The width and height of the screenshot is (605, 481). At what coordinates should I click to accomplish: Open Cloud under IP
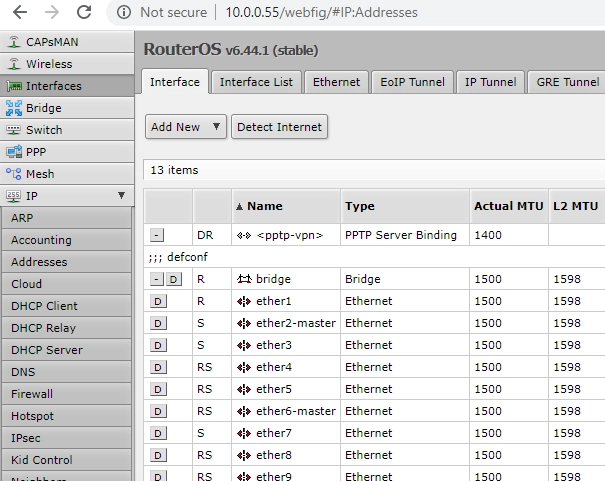66,284
